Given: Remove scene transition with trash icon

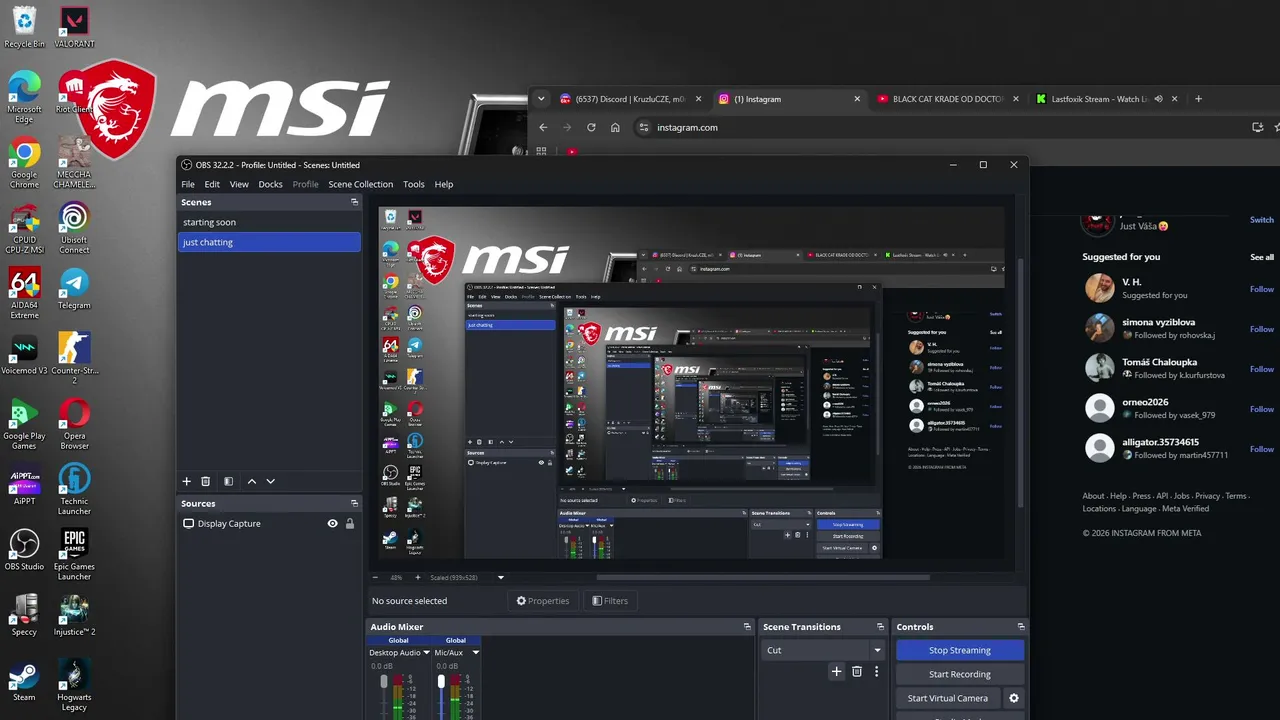Looking at the screenshot, I should pyautogui.click(x=857, y=672).
